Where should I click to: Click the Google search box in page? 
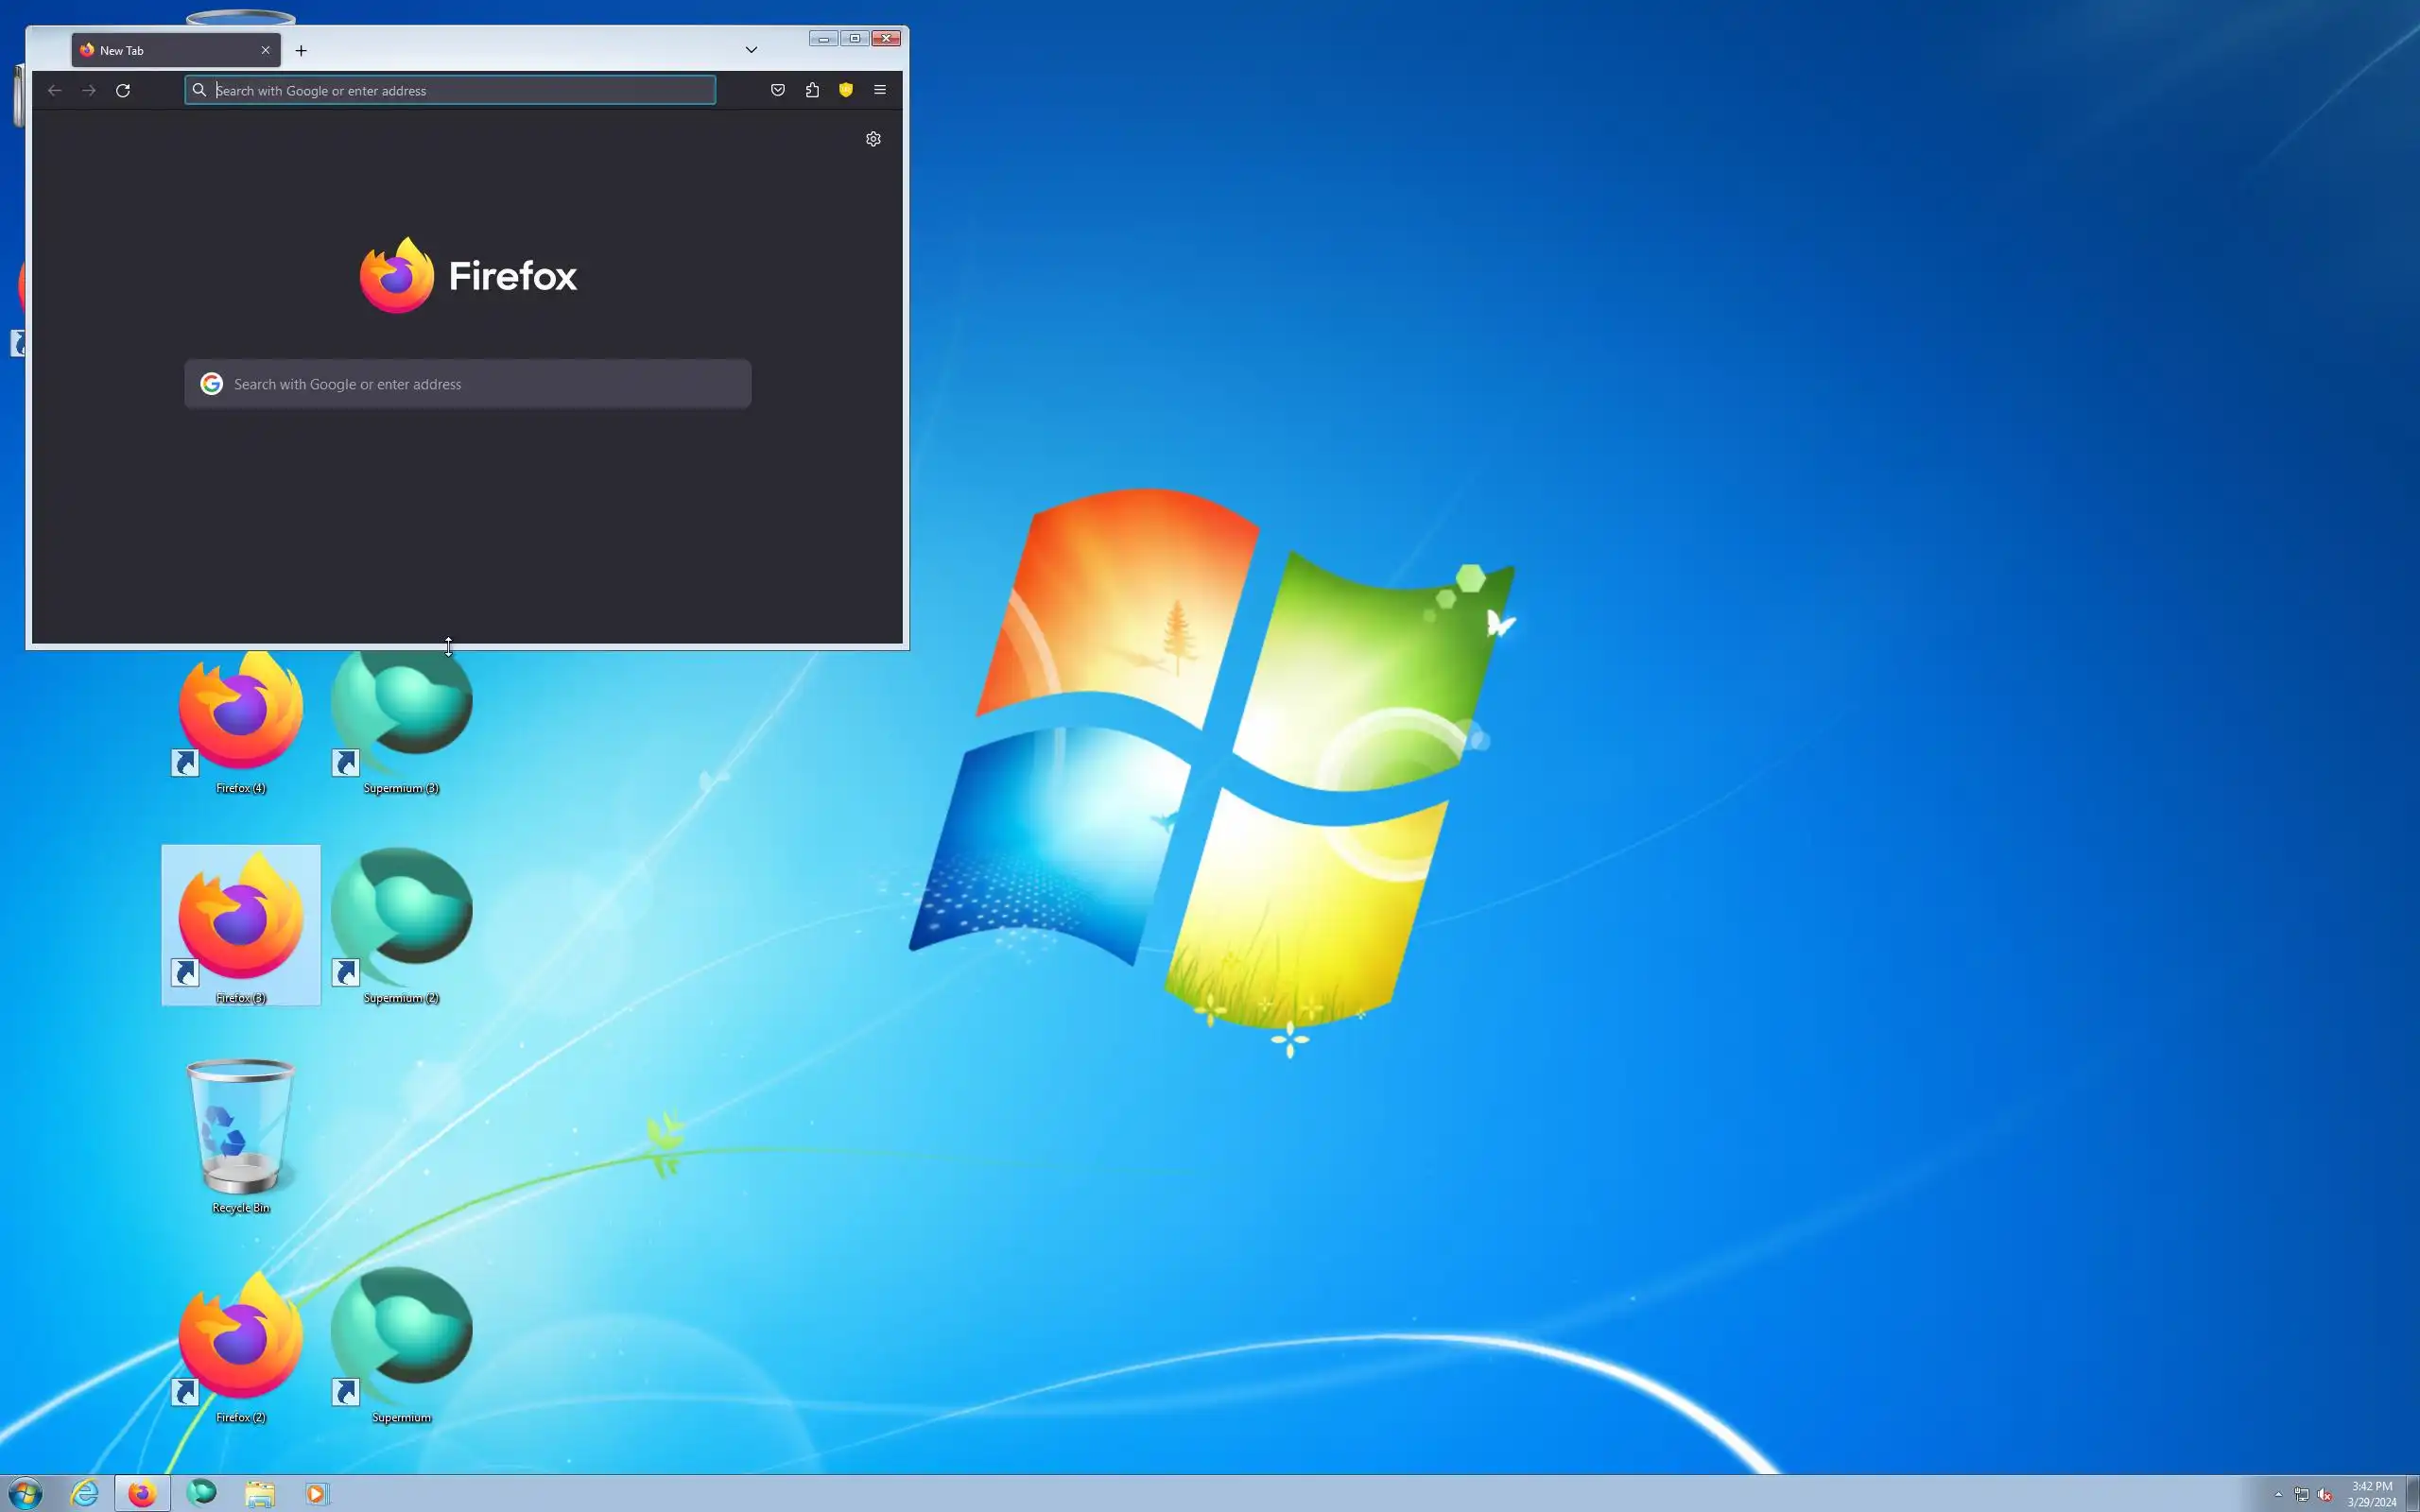[x=480, y=384]
